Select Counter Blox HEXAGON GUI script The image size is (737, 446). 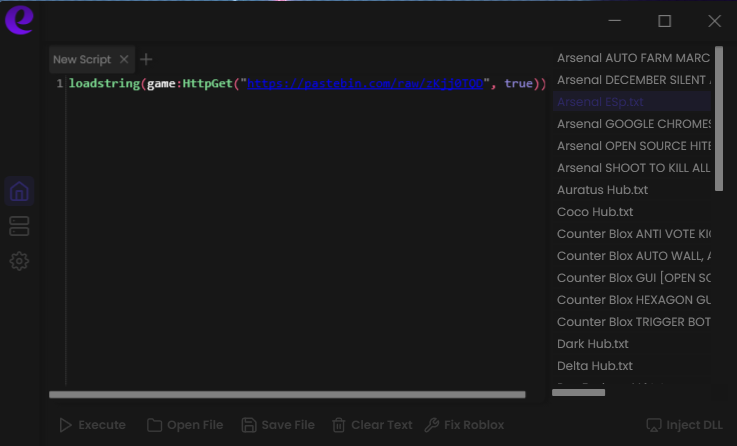(x=633, y=300)
